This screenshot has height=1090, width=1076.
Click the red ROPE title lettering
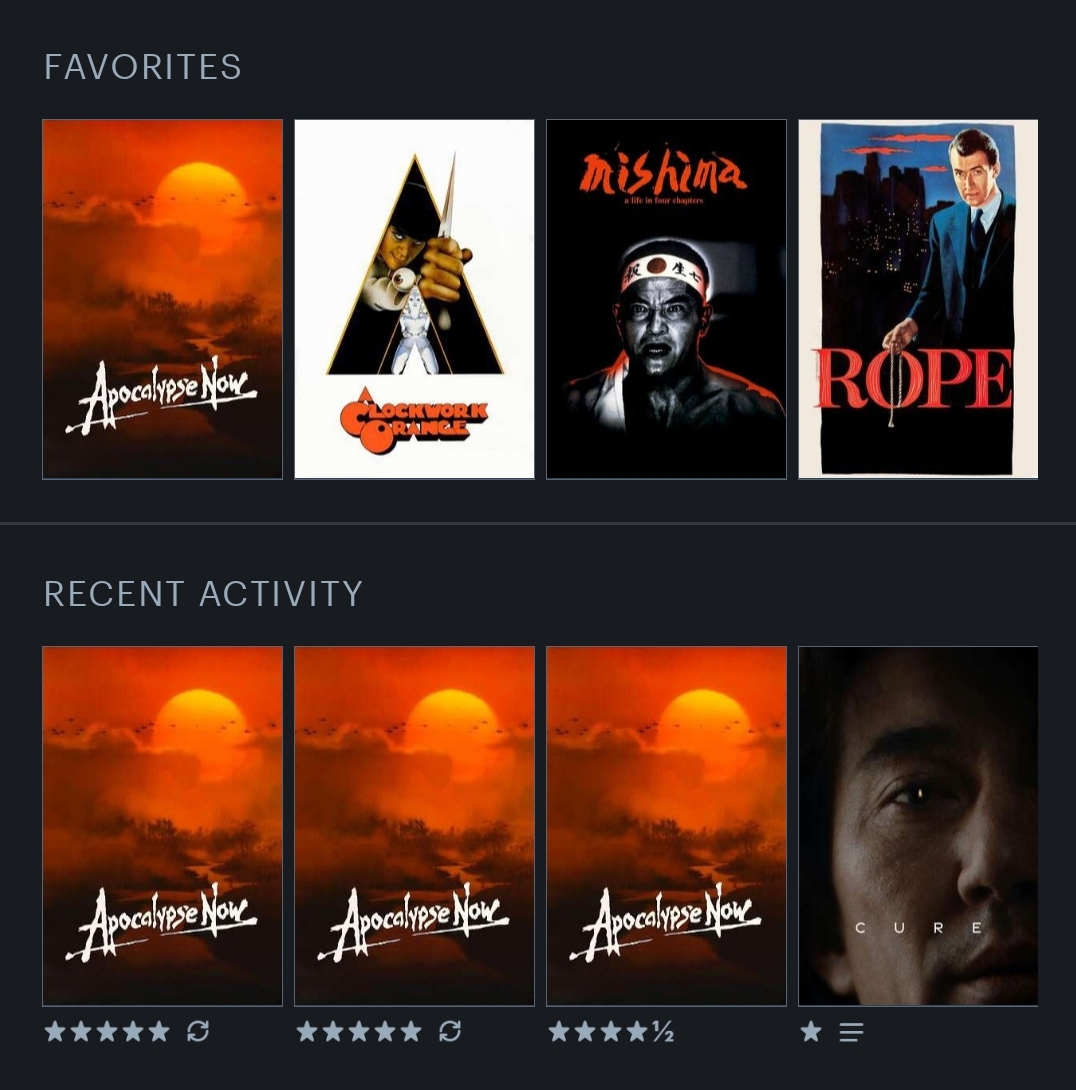913,378
